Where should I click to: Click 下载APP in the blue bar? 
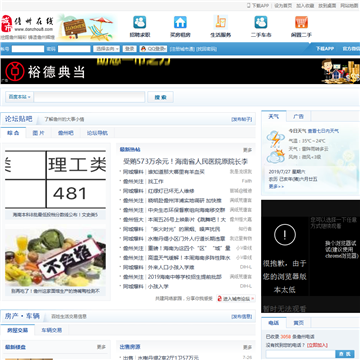[x=325, y=49]
